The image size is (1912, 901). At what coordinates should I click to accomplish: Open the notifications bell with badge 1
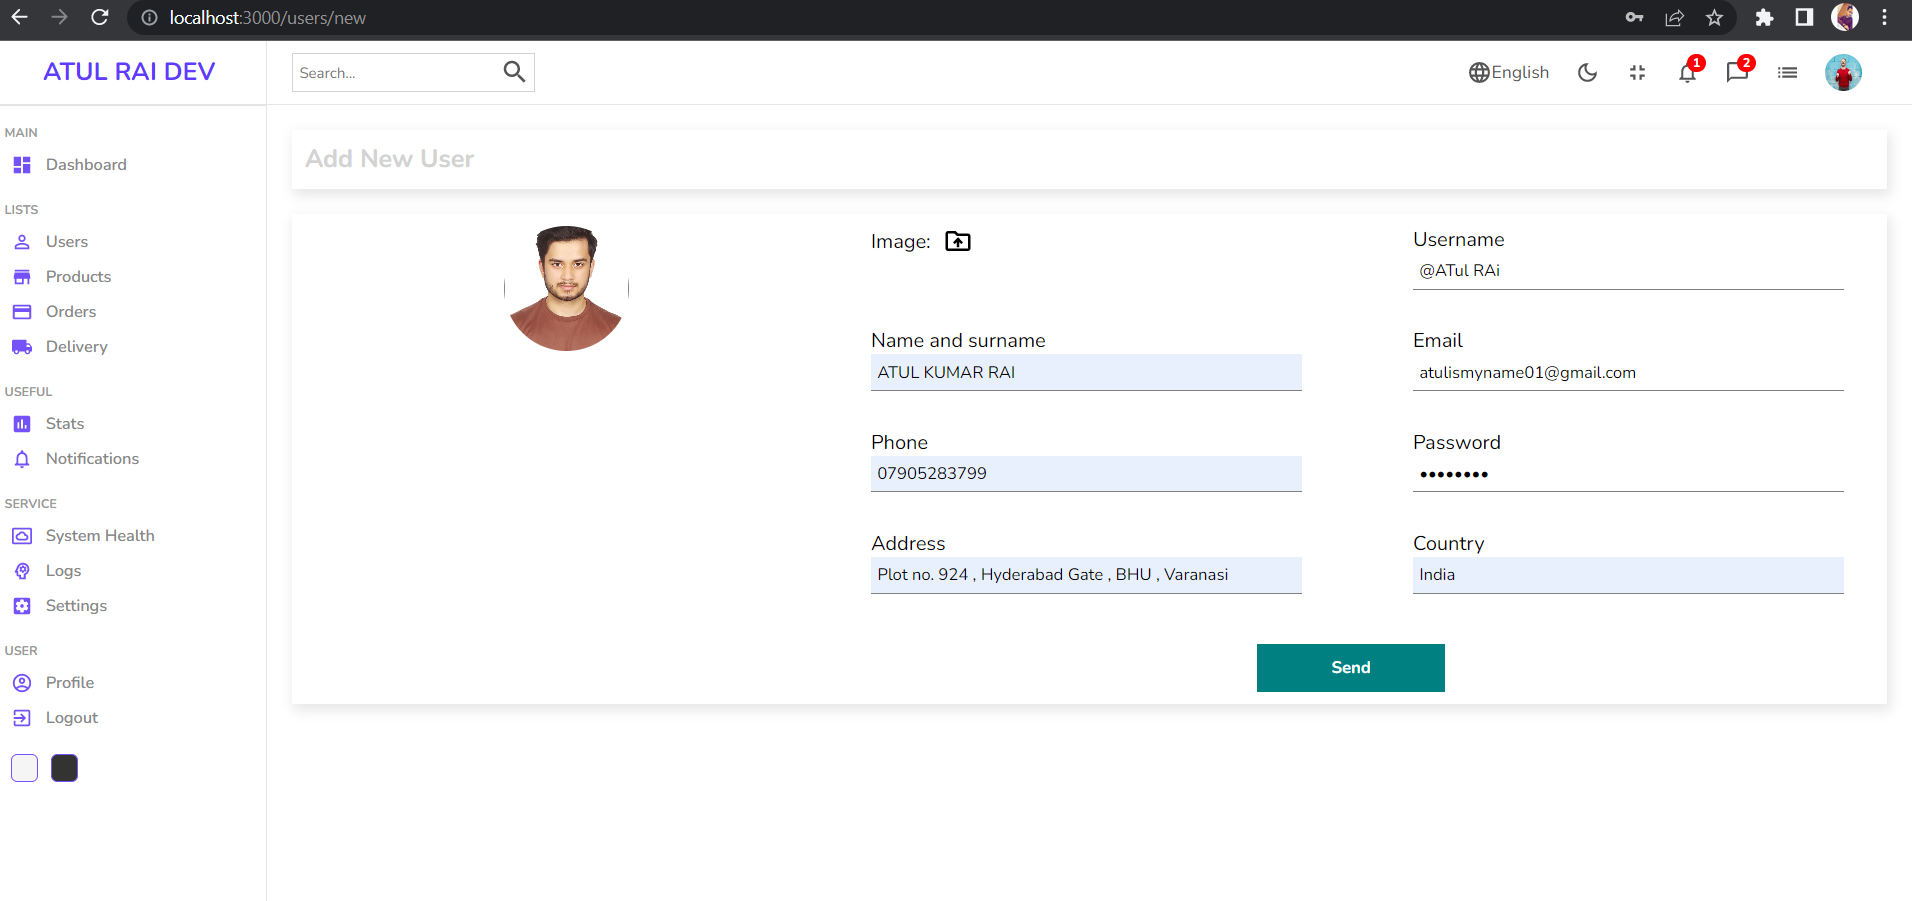(x=1687, y=72)
